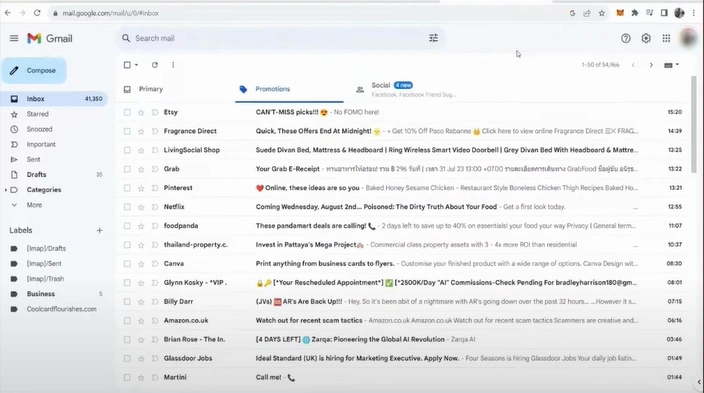
Task: Open the [Imap]/Drafts label
Action: pos(46,248)
